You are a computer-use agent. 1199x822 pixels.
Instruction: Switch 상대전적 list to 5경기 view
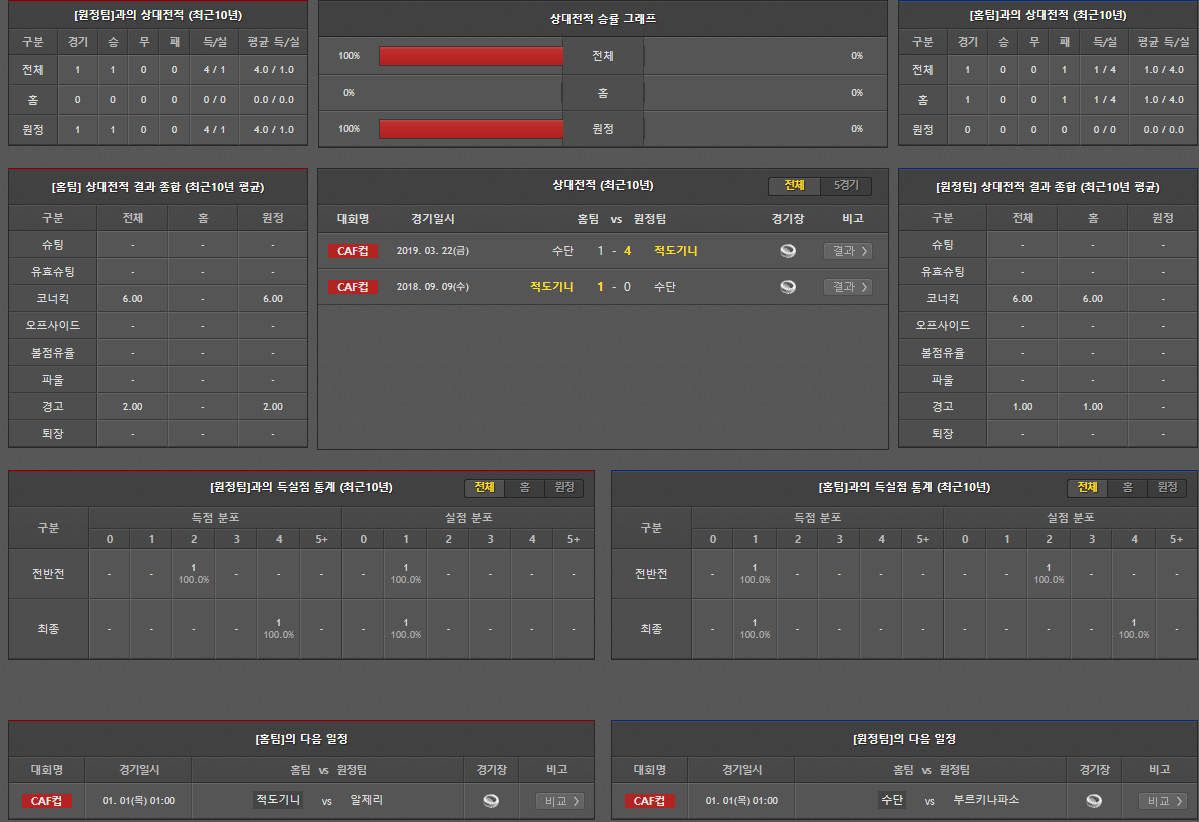pos(845,186)
